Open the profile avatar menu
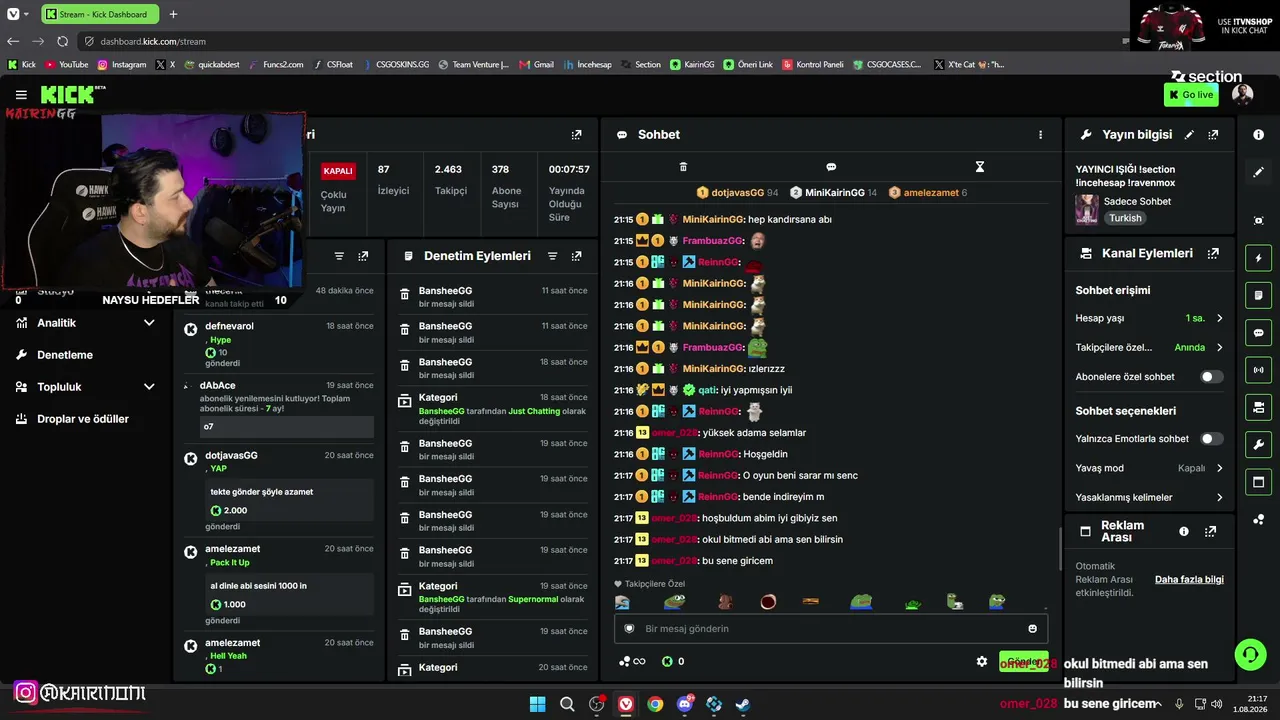The height and width of the screenshot is (720, 1280). [1242, 95]
